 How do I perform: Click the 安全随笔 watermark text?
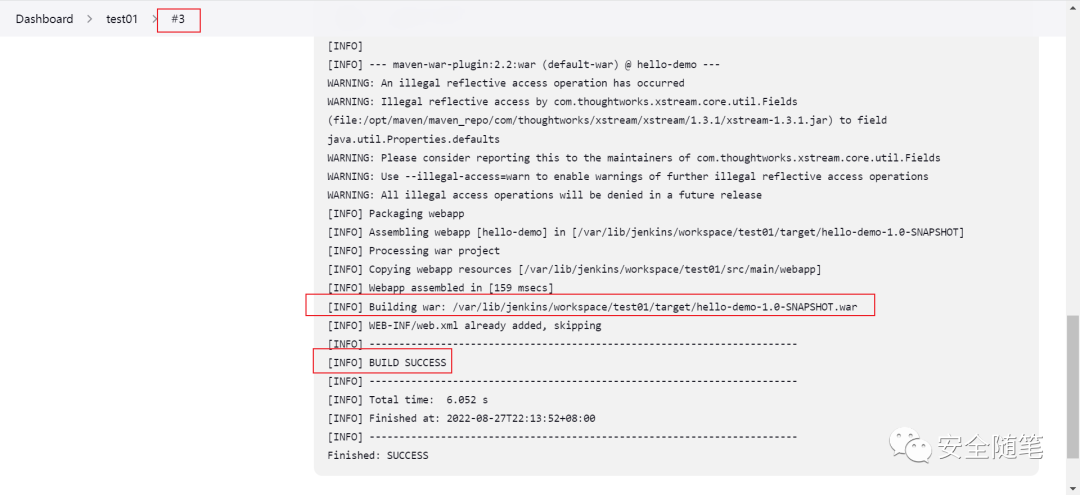990,447
